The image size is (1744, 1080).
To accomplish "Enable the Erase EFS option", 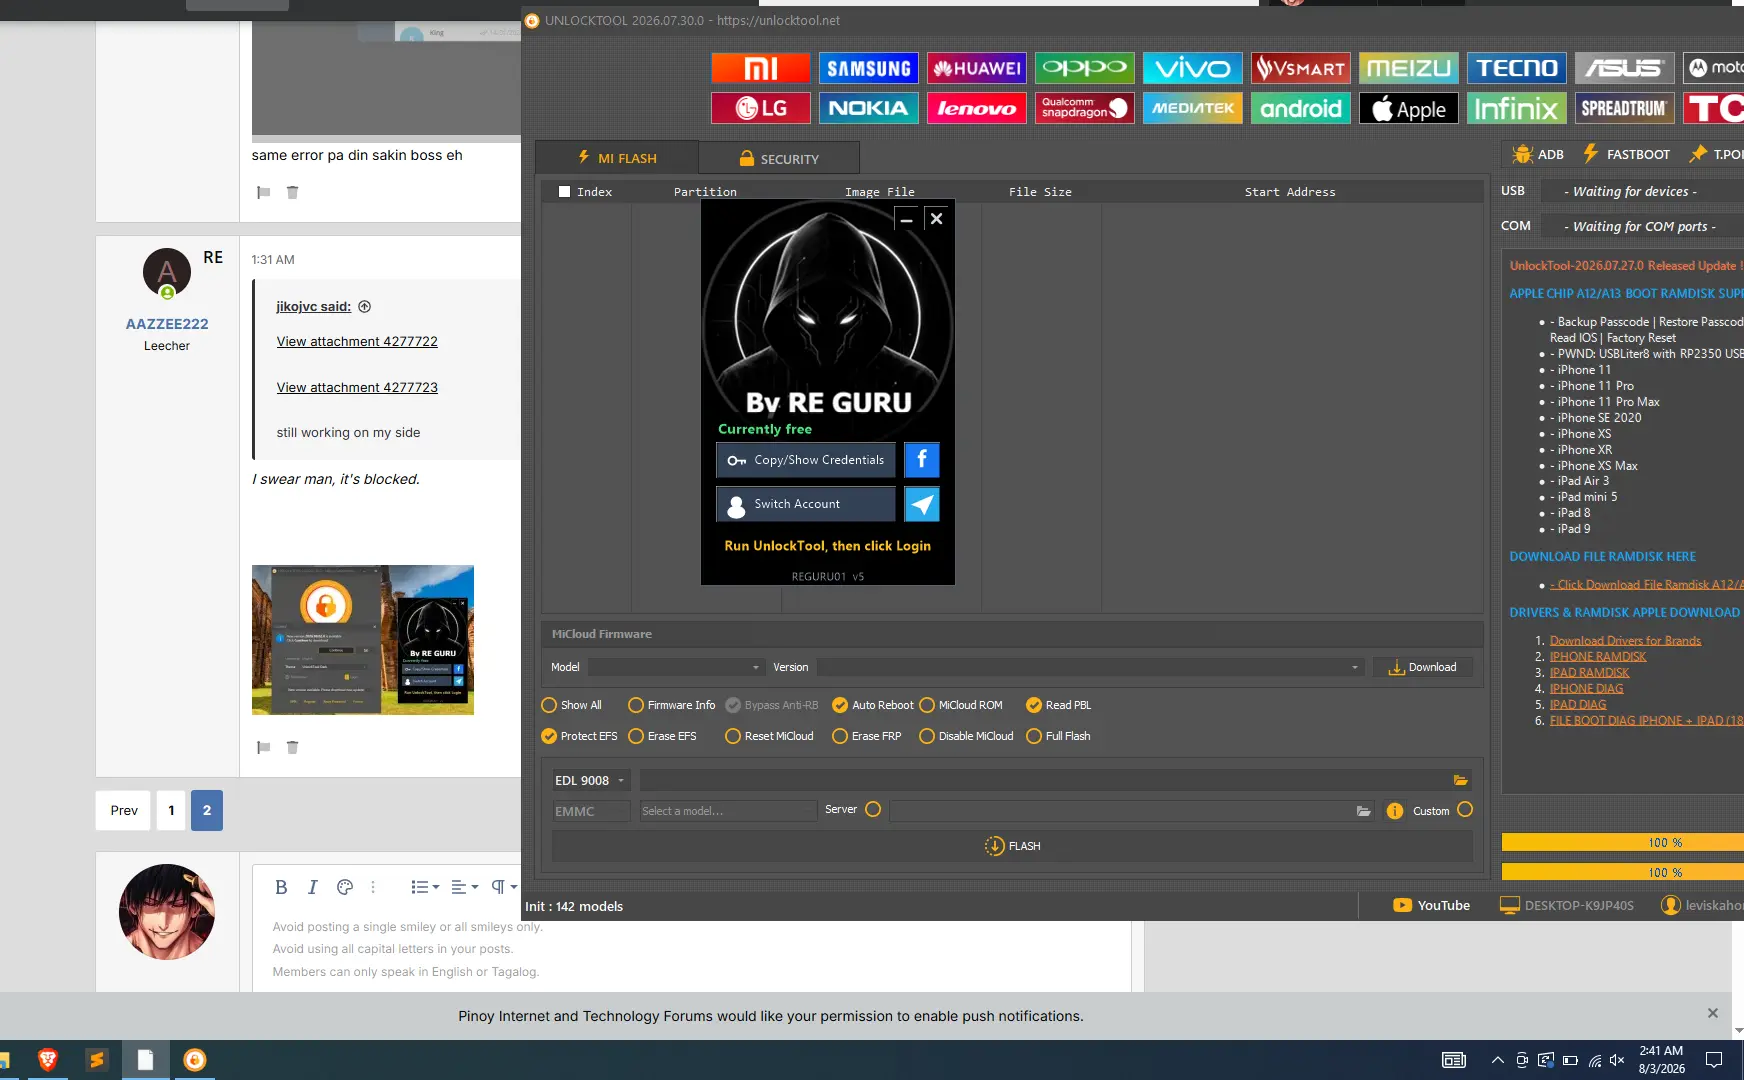I will click(x=662, y=736).
